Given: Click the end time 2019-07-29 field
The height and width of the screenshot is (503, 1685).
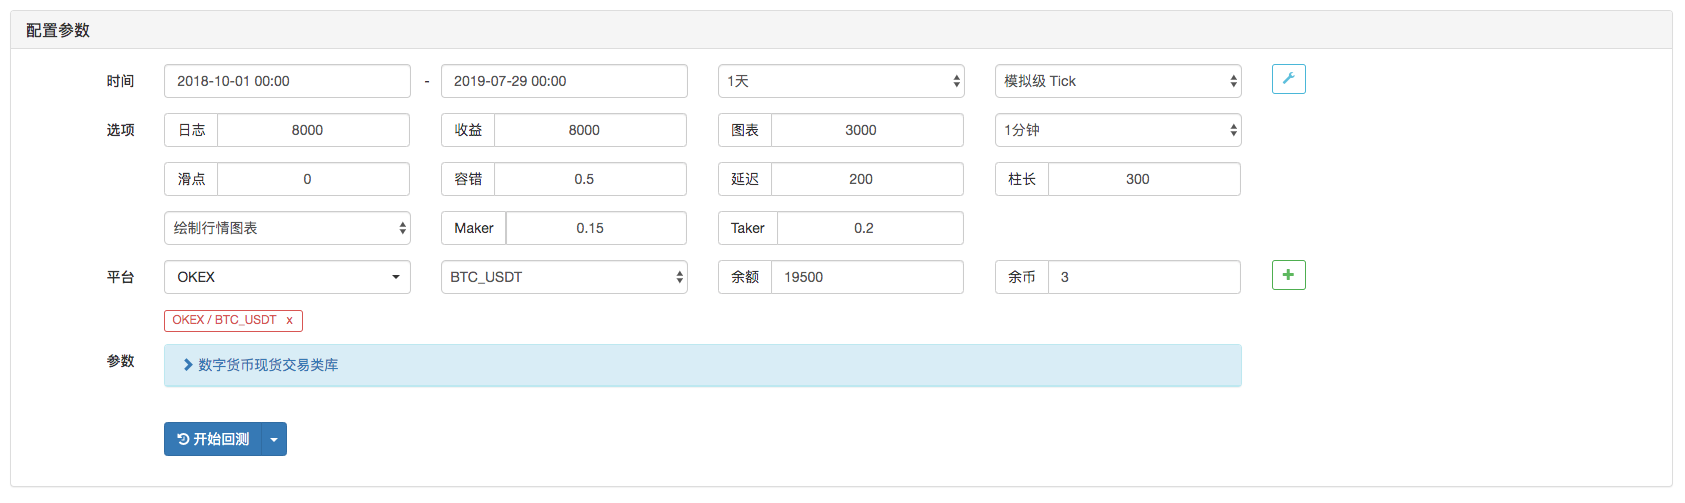Looking at the screenshot, I should click(x=564, y=81).
